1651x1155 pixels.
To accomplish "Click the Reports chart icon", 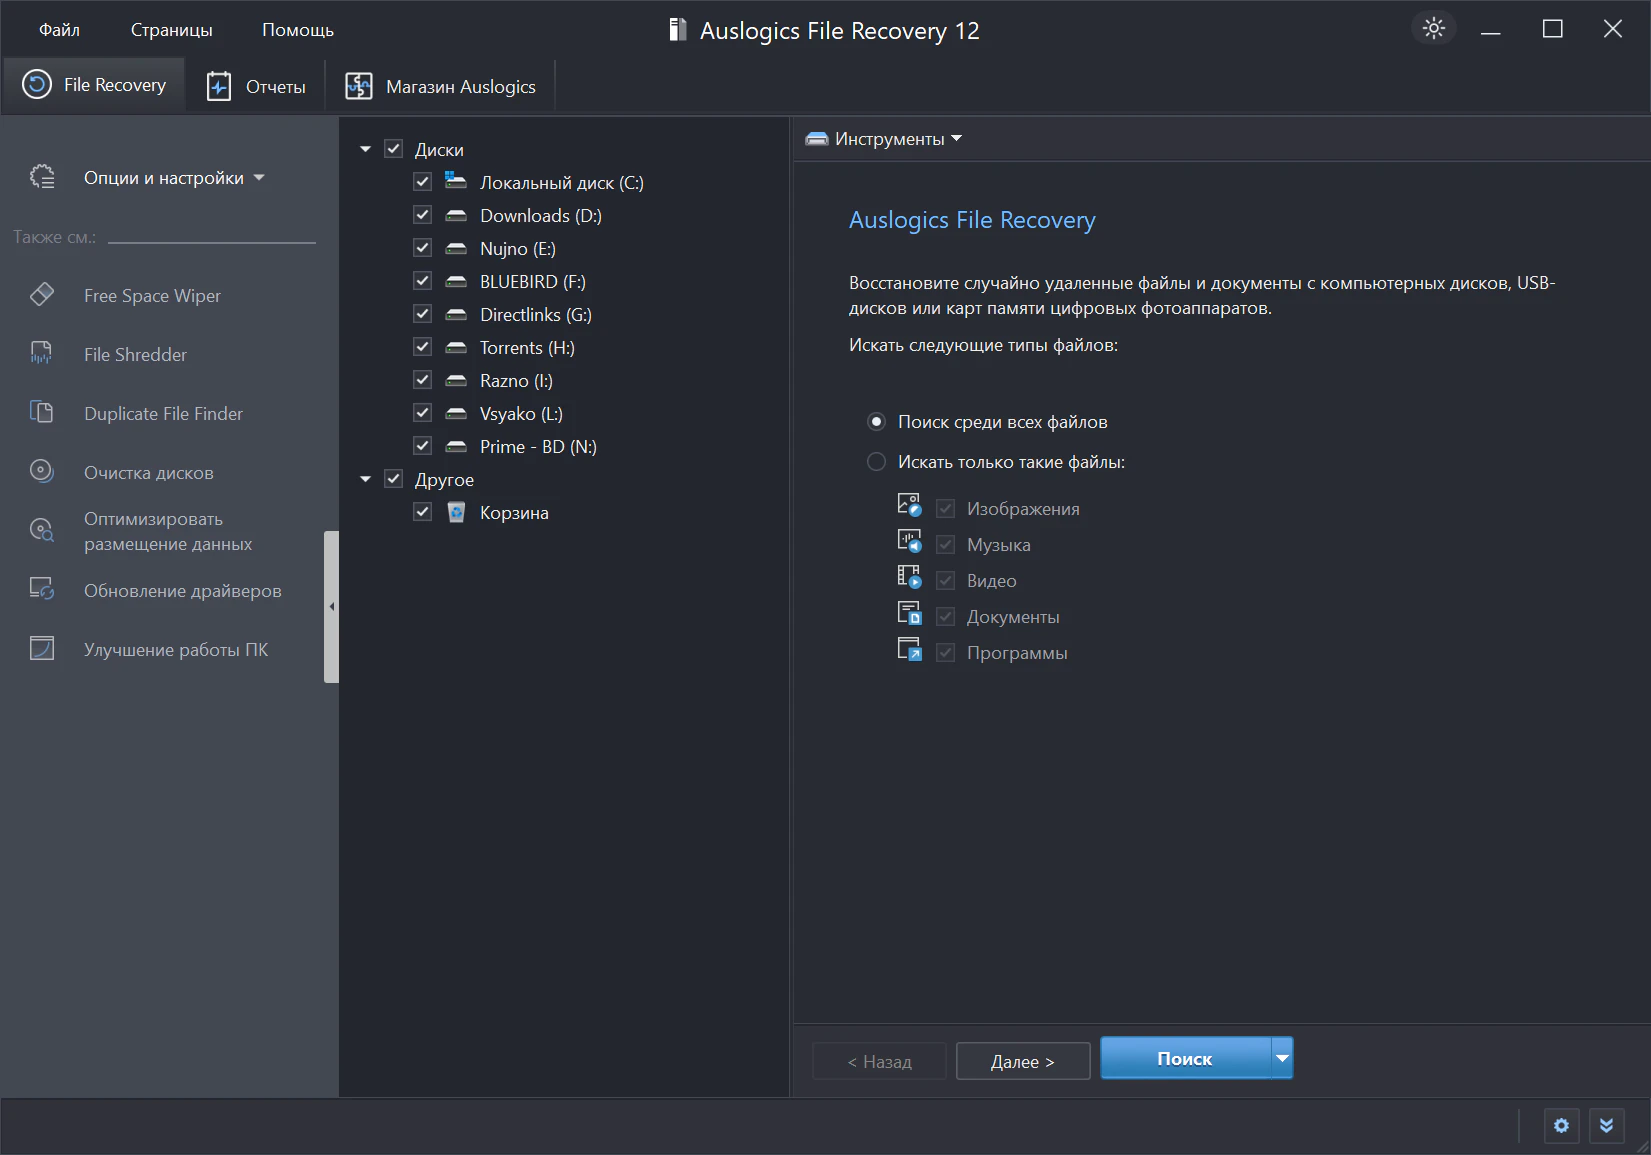I will point(219,87).
